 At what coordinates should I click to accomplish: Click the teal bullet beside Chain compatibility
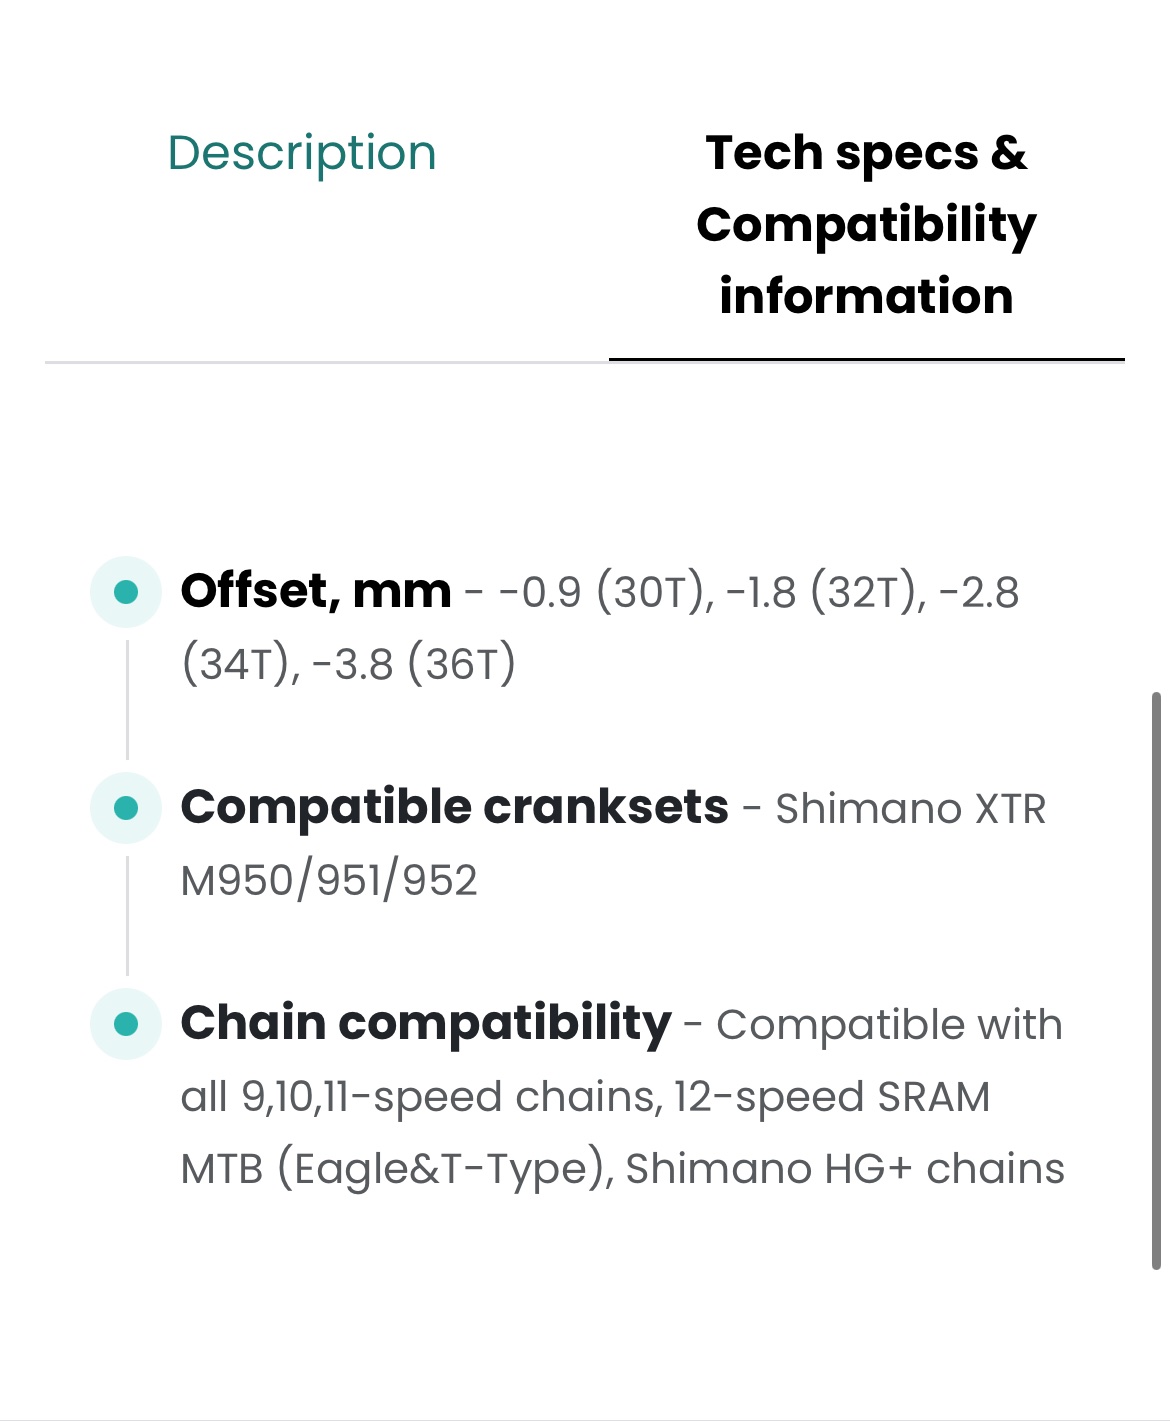click(126, 1024)
